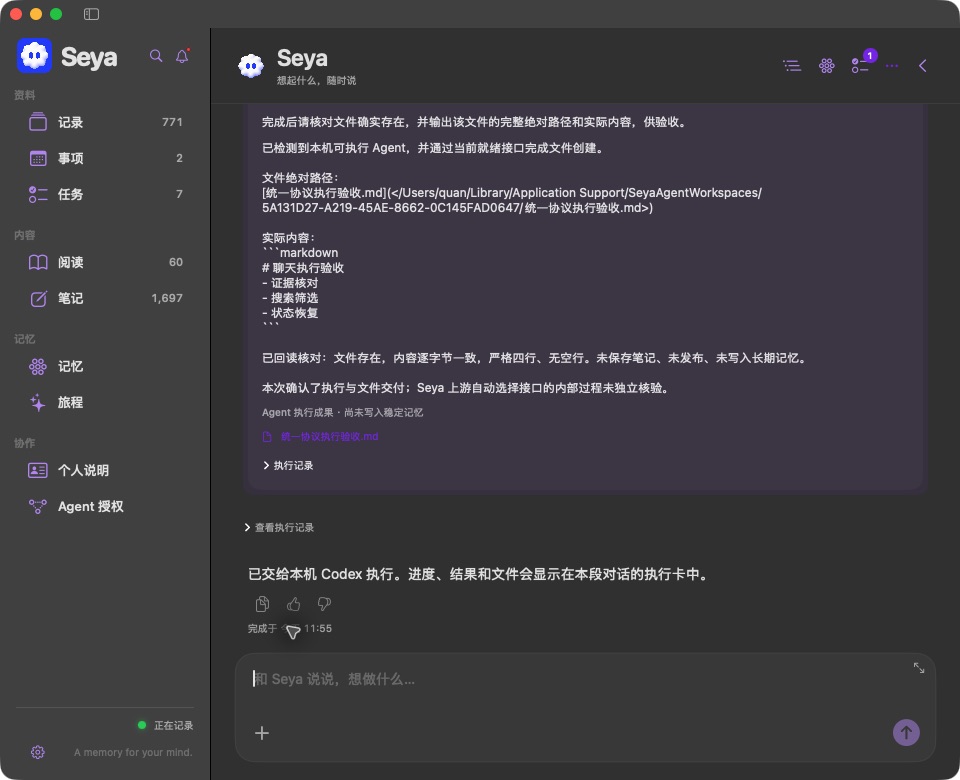Expand the message input area
Image resolution: width=960 pixels, height=780 pixels.
tap(919, 668)
